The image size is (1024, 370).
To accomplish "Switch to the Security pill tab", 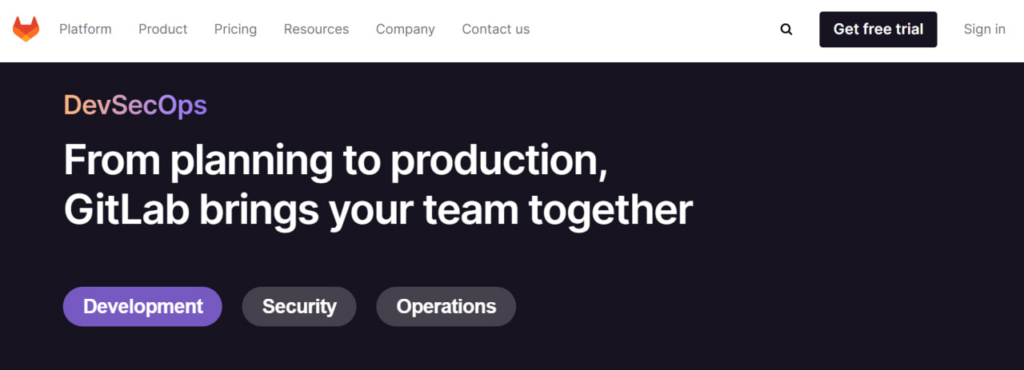I will [299, 307].
